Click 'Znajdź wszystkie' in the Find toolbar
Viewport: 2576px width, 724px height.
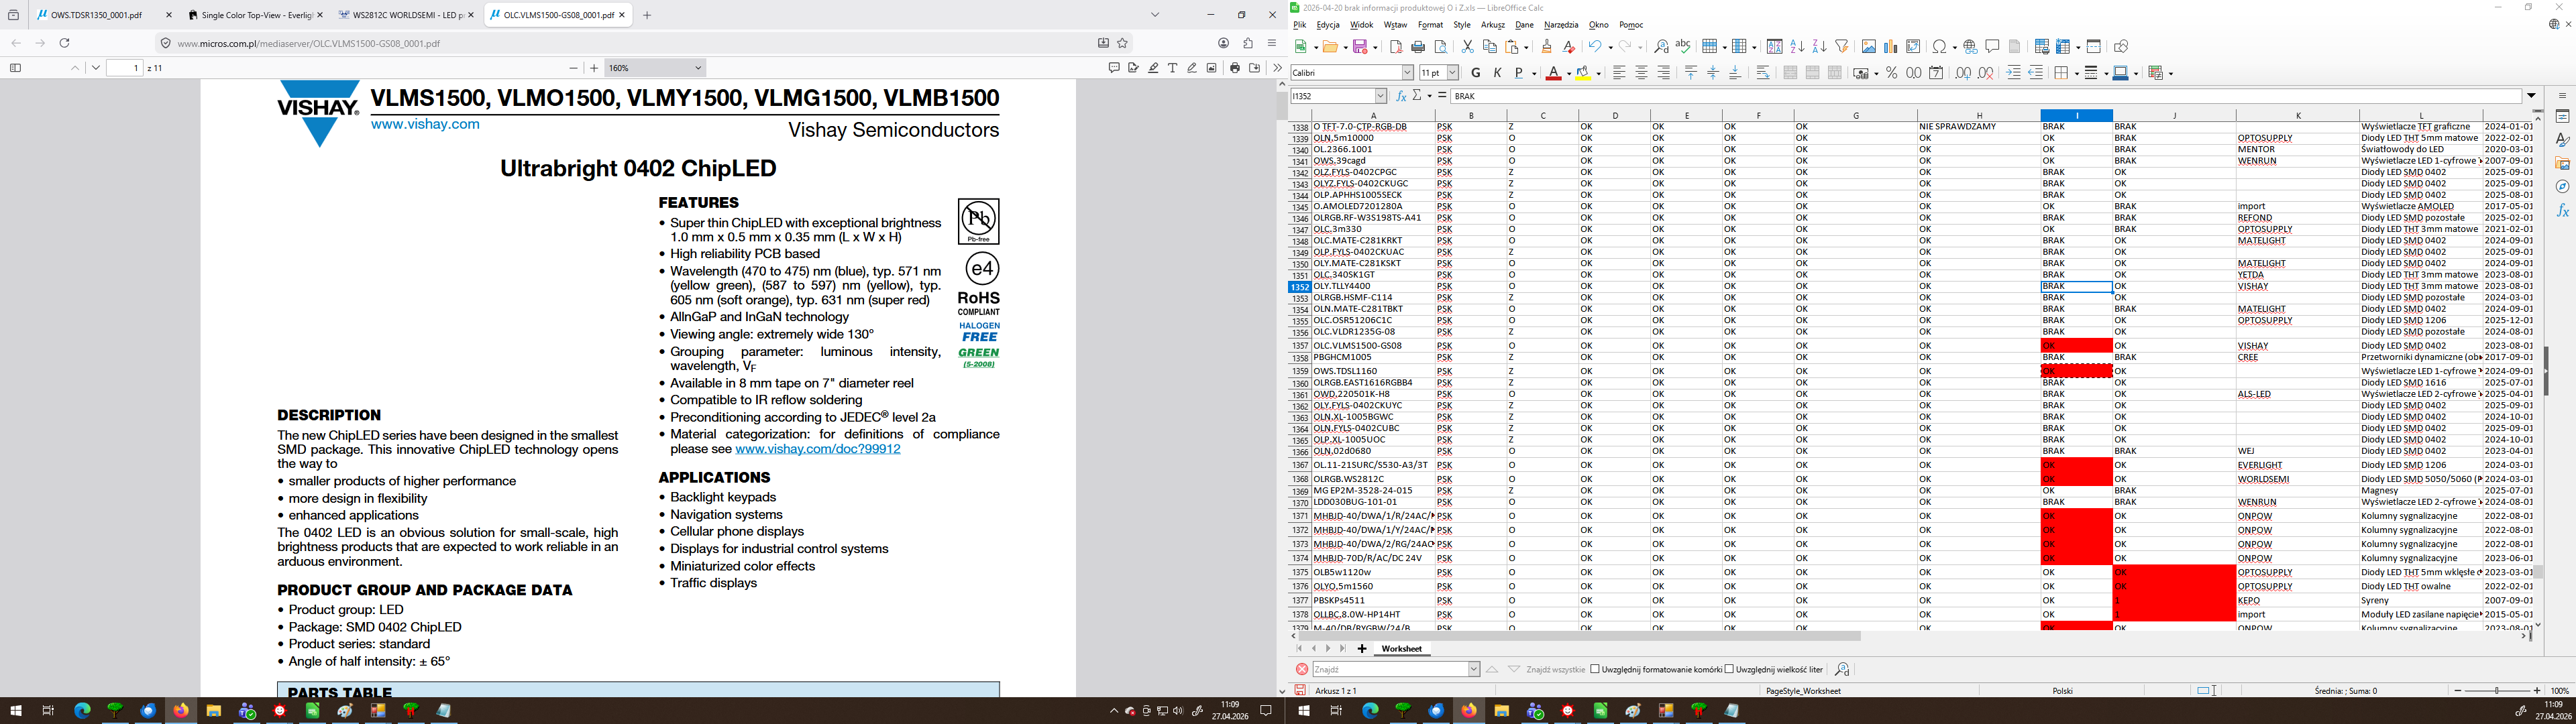[1556, 669]
